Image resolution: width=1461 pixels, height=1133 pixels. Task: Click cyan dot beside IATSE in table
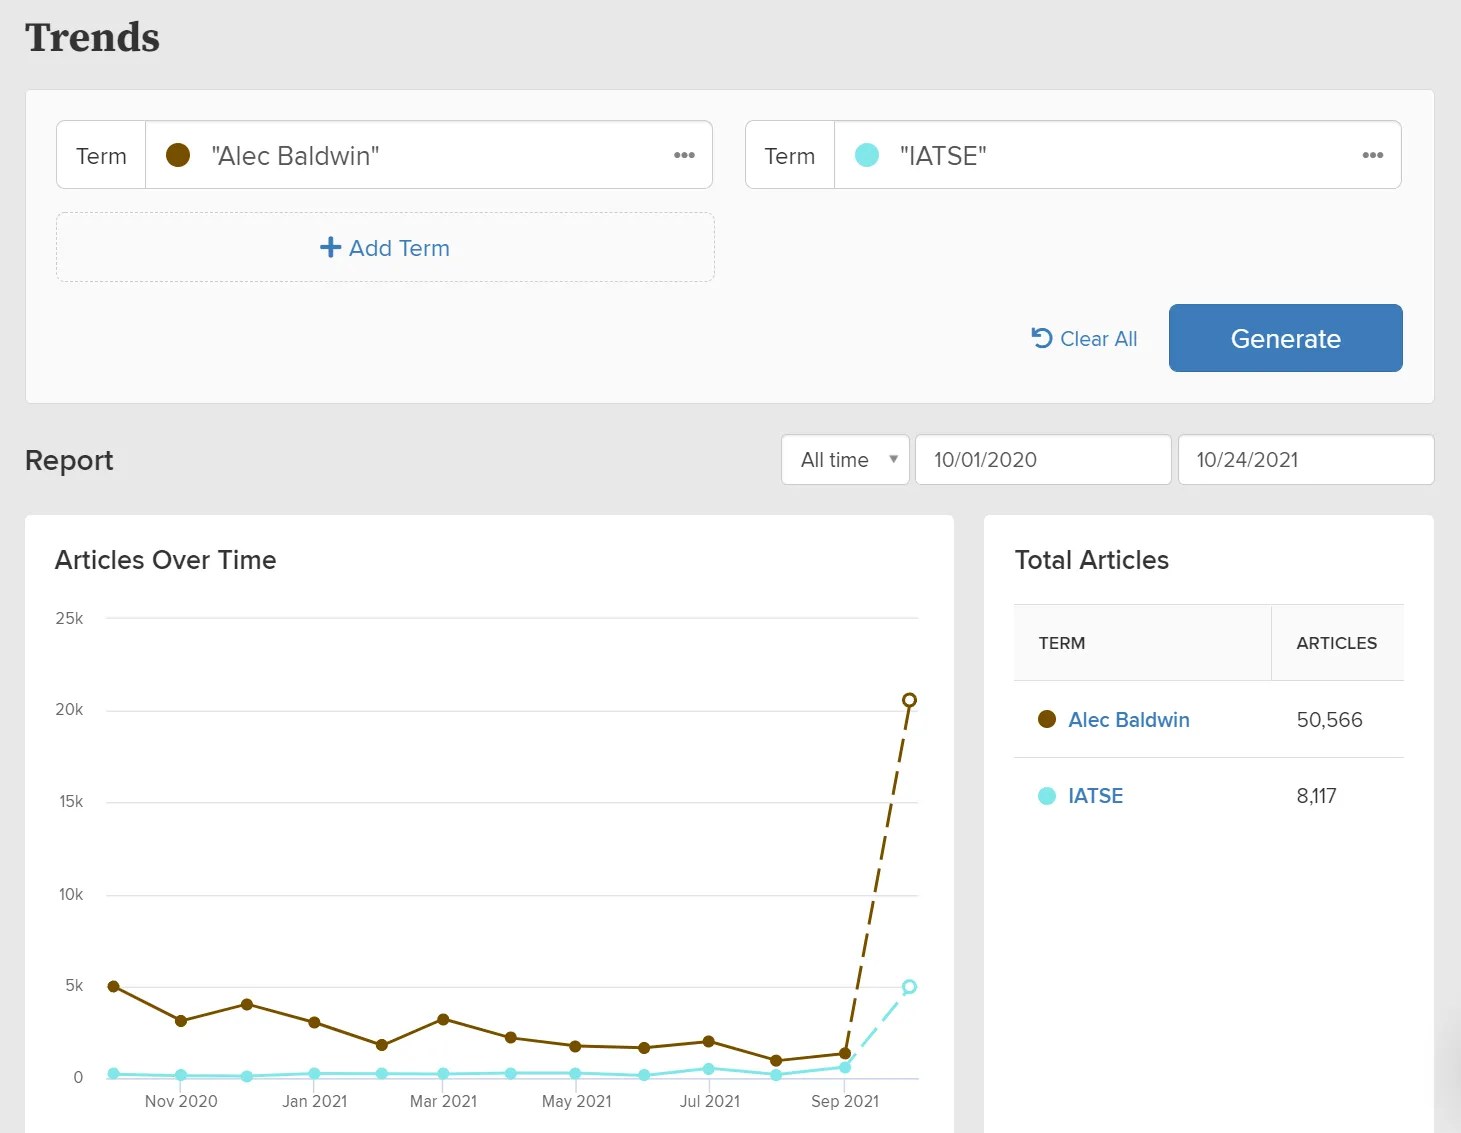click(1047, 796)
